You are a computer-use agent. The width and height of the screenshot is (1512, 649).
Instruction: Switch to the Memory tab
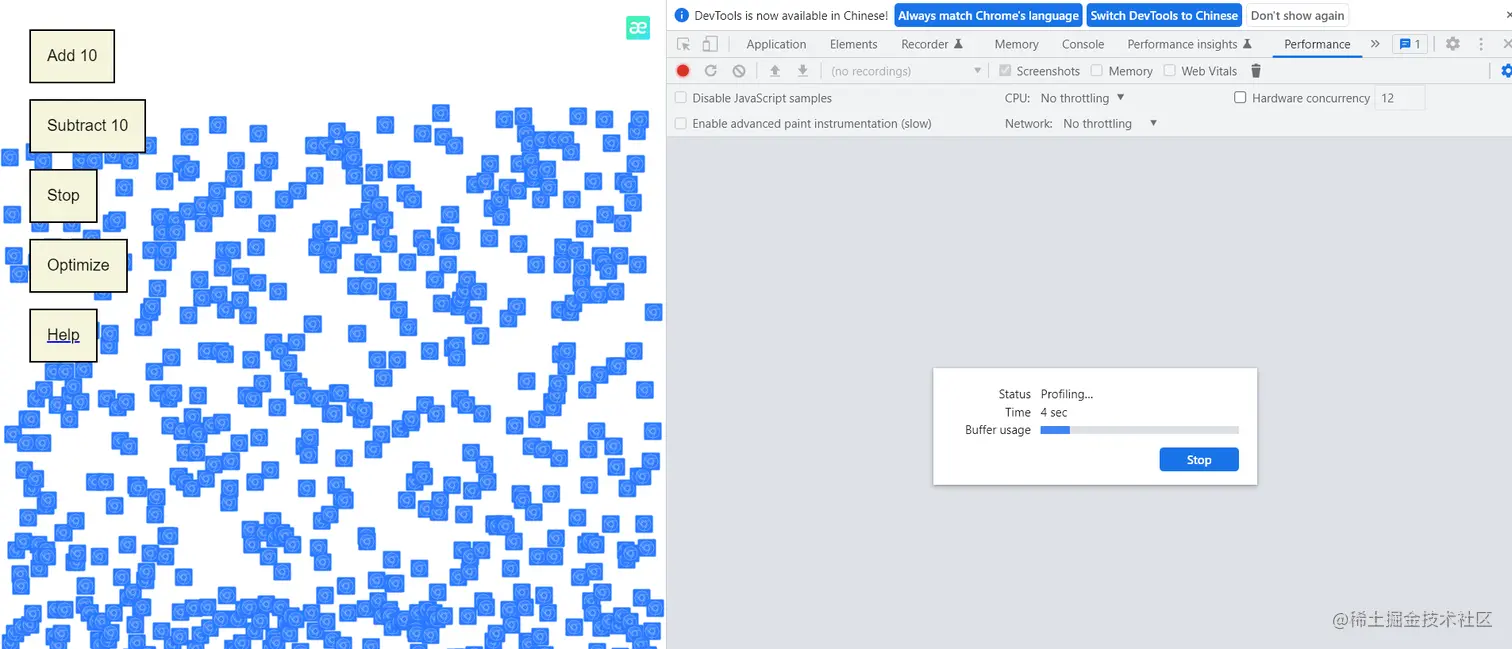[x=1016, y=44]
